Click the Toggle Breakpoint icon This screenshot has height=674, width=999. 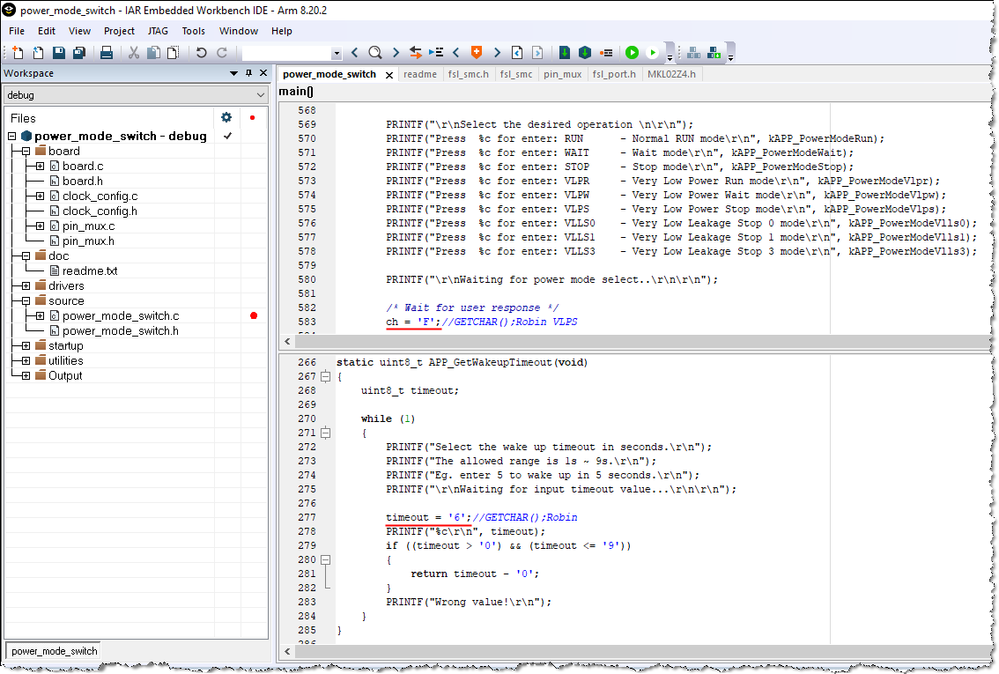[x=607, y=53]
